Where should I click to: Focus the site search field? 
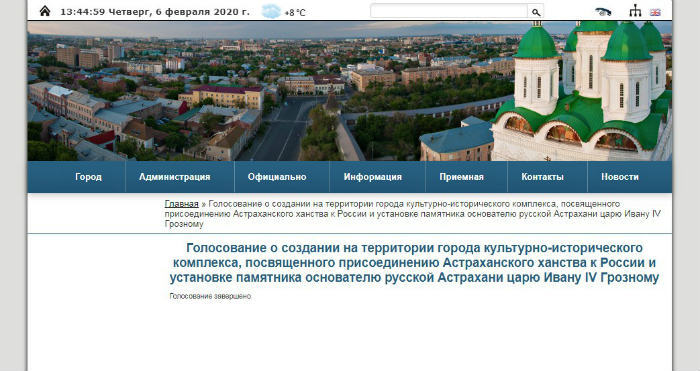click(x=449, y=12)
